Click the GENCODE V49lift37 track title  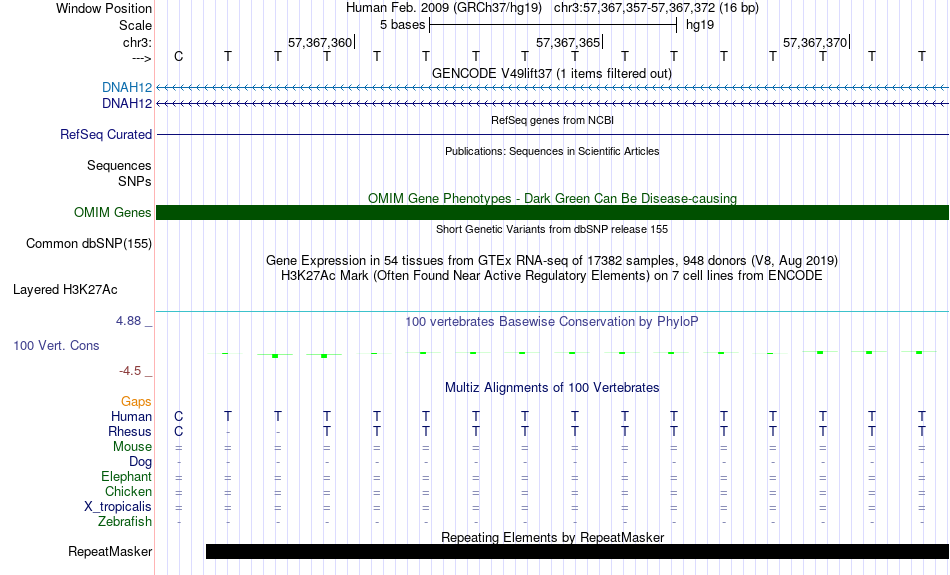(x=552, y=73)
